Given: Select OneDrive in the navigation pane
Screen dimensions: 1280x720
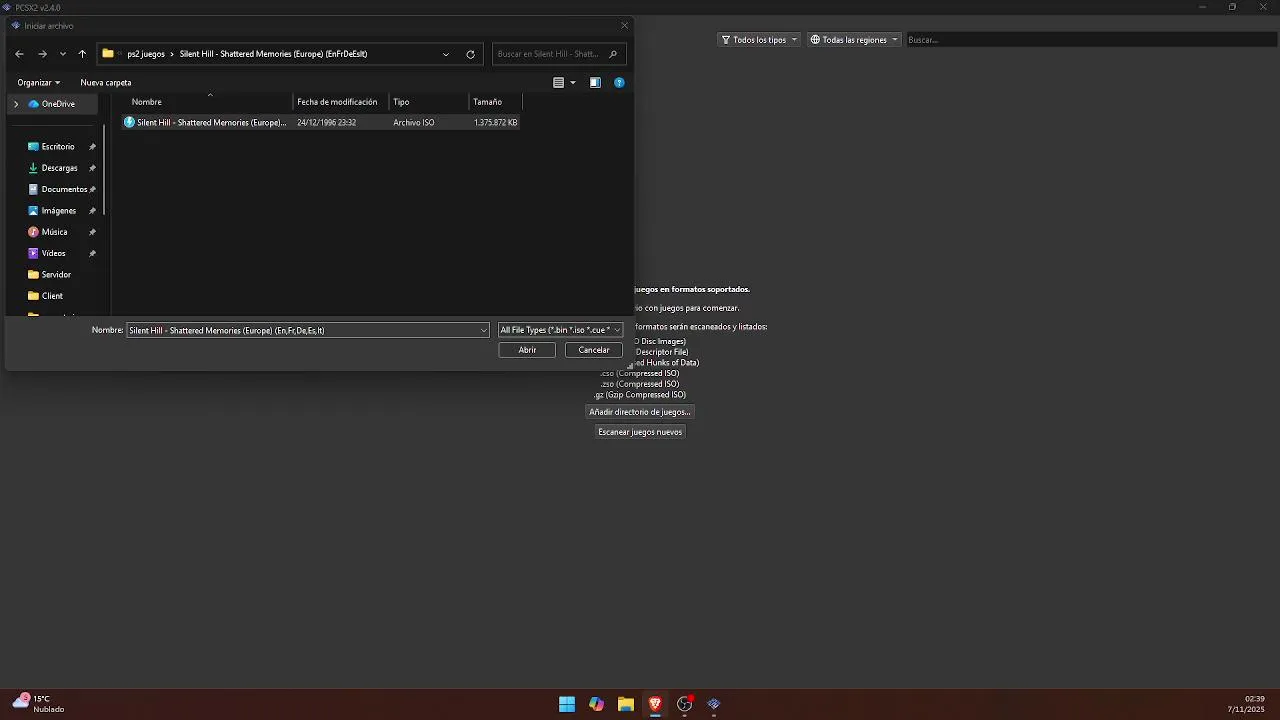Looking at the screenshot, I should point(58,104).
